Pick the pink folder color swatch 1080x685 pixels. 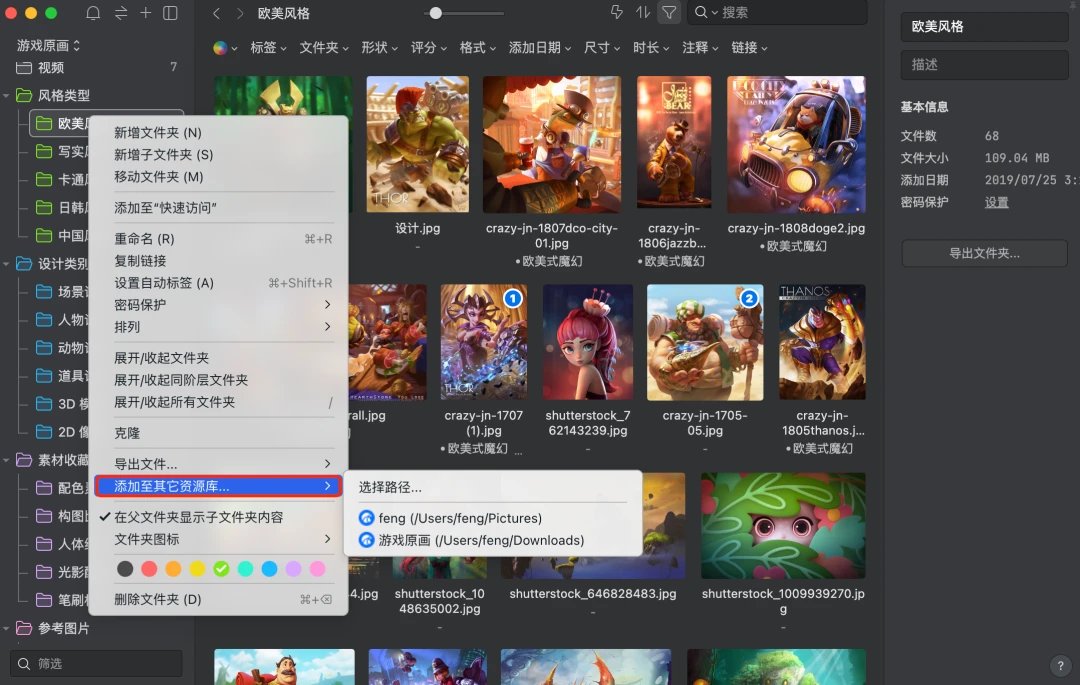318,569
